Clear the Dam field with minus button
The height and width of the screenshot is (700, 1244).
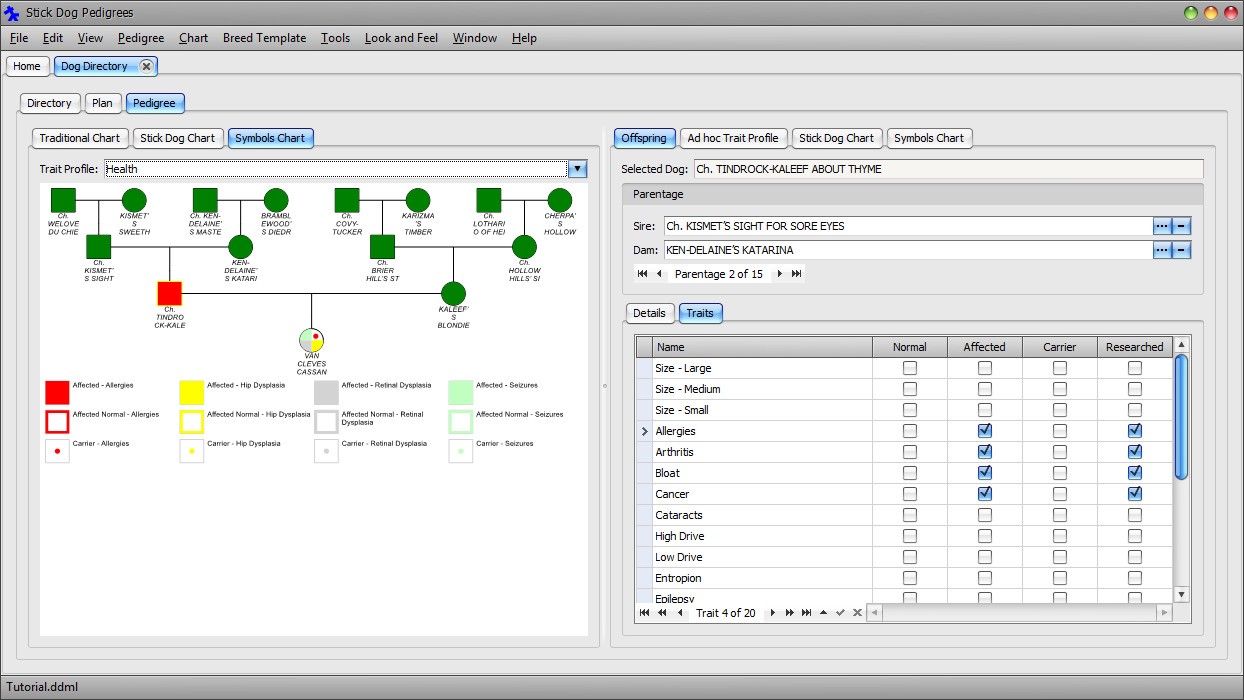[1181, 250]
